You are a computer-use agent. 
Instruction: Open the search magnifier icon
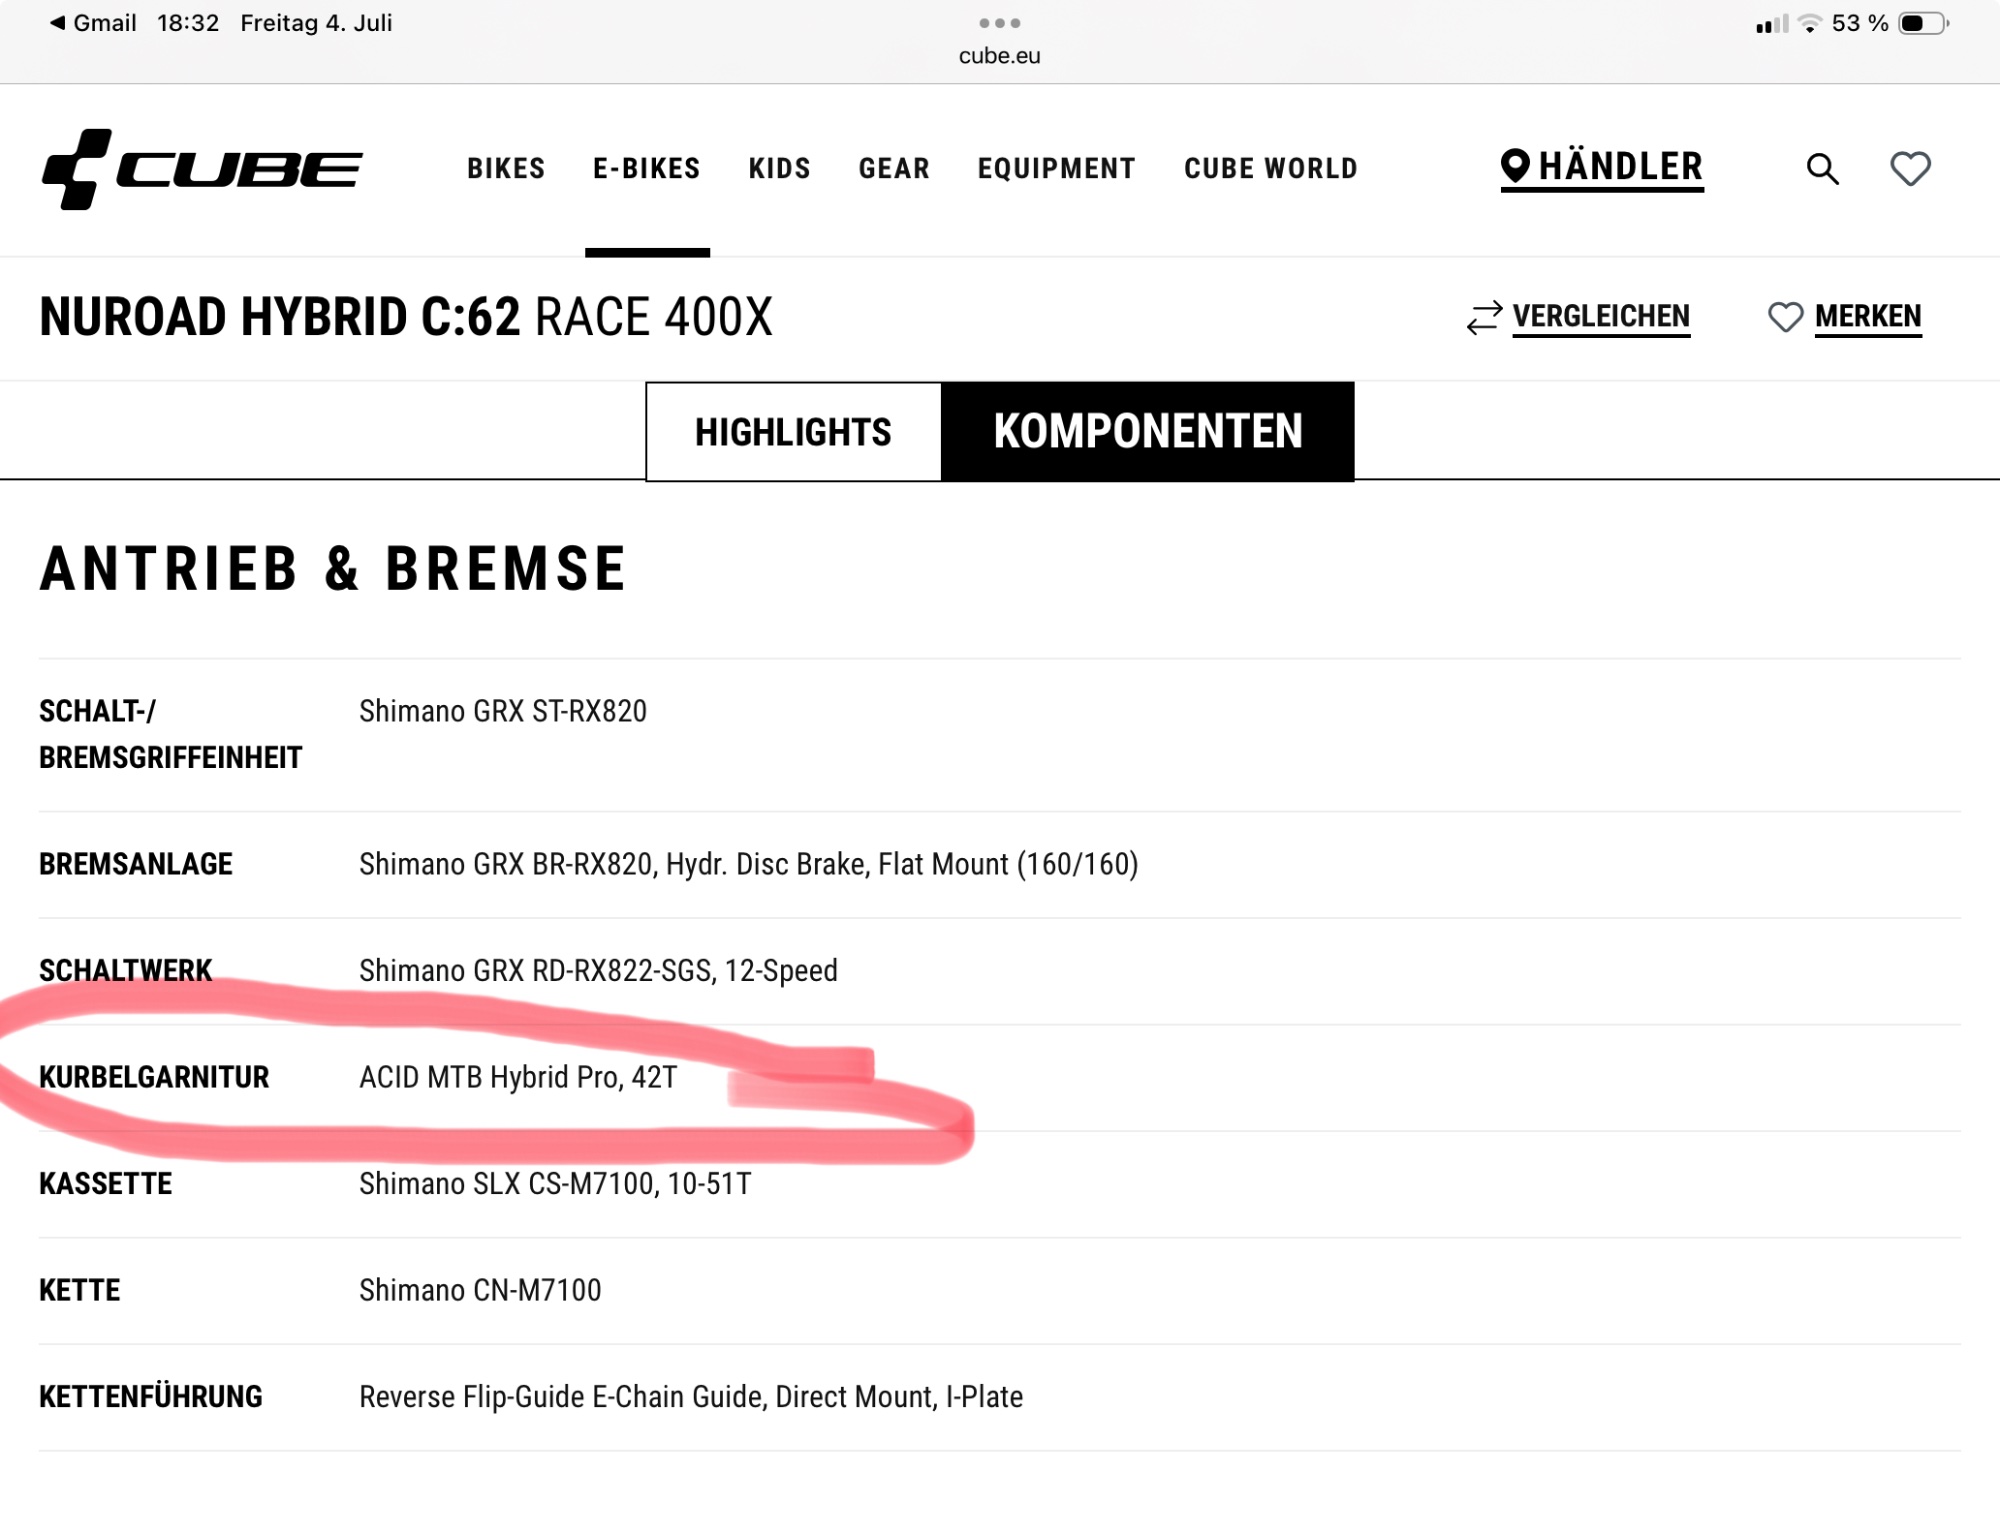(x=1822, y=169)
